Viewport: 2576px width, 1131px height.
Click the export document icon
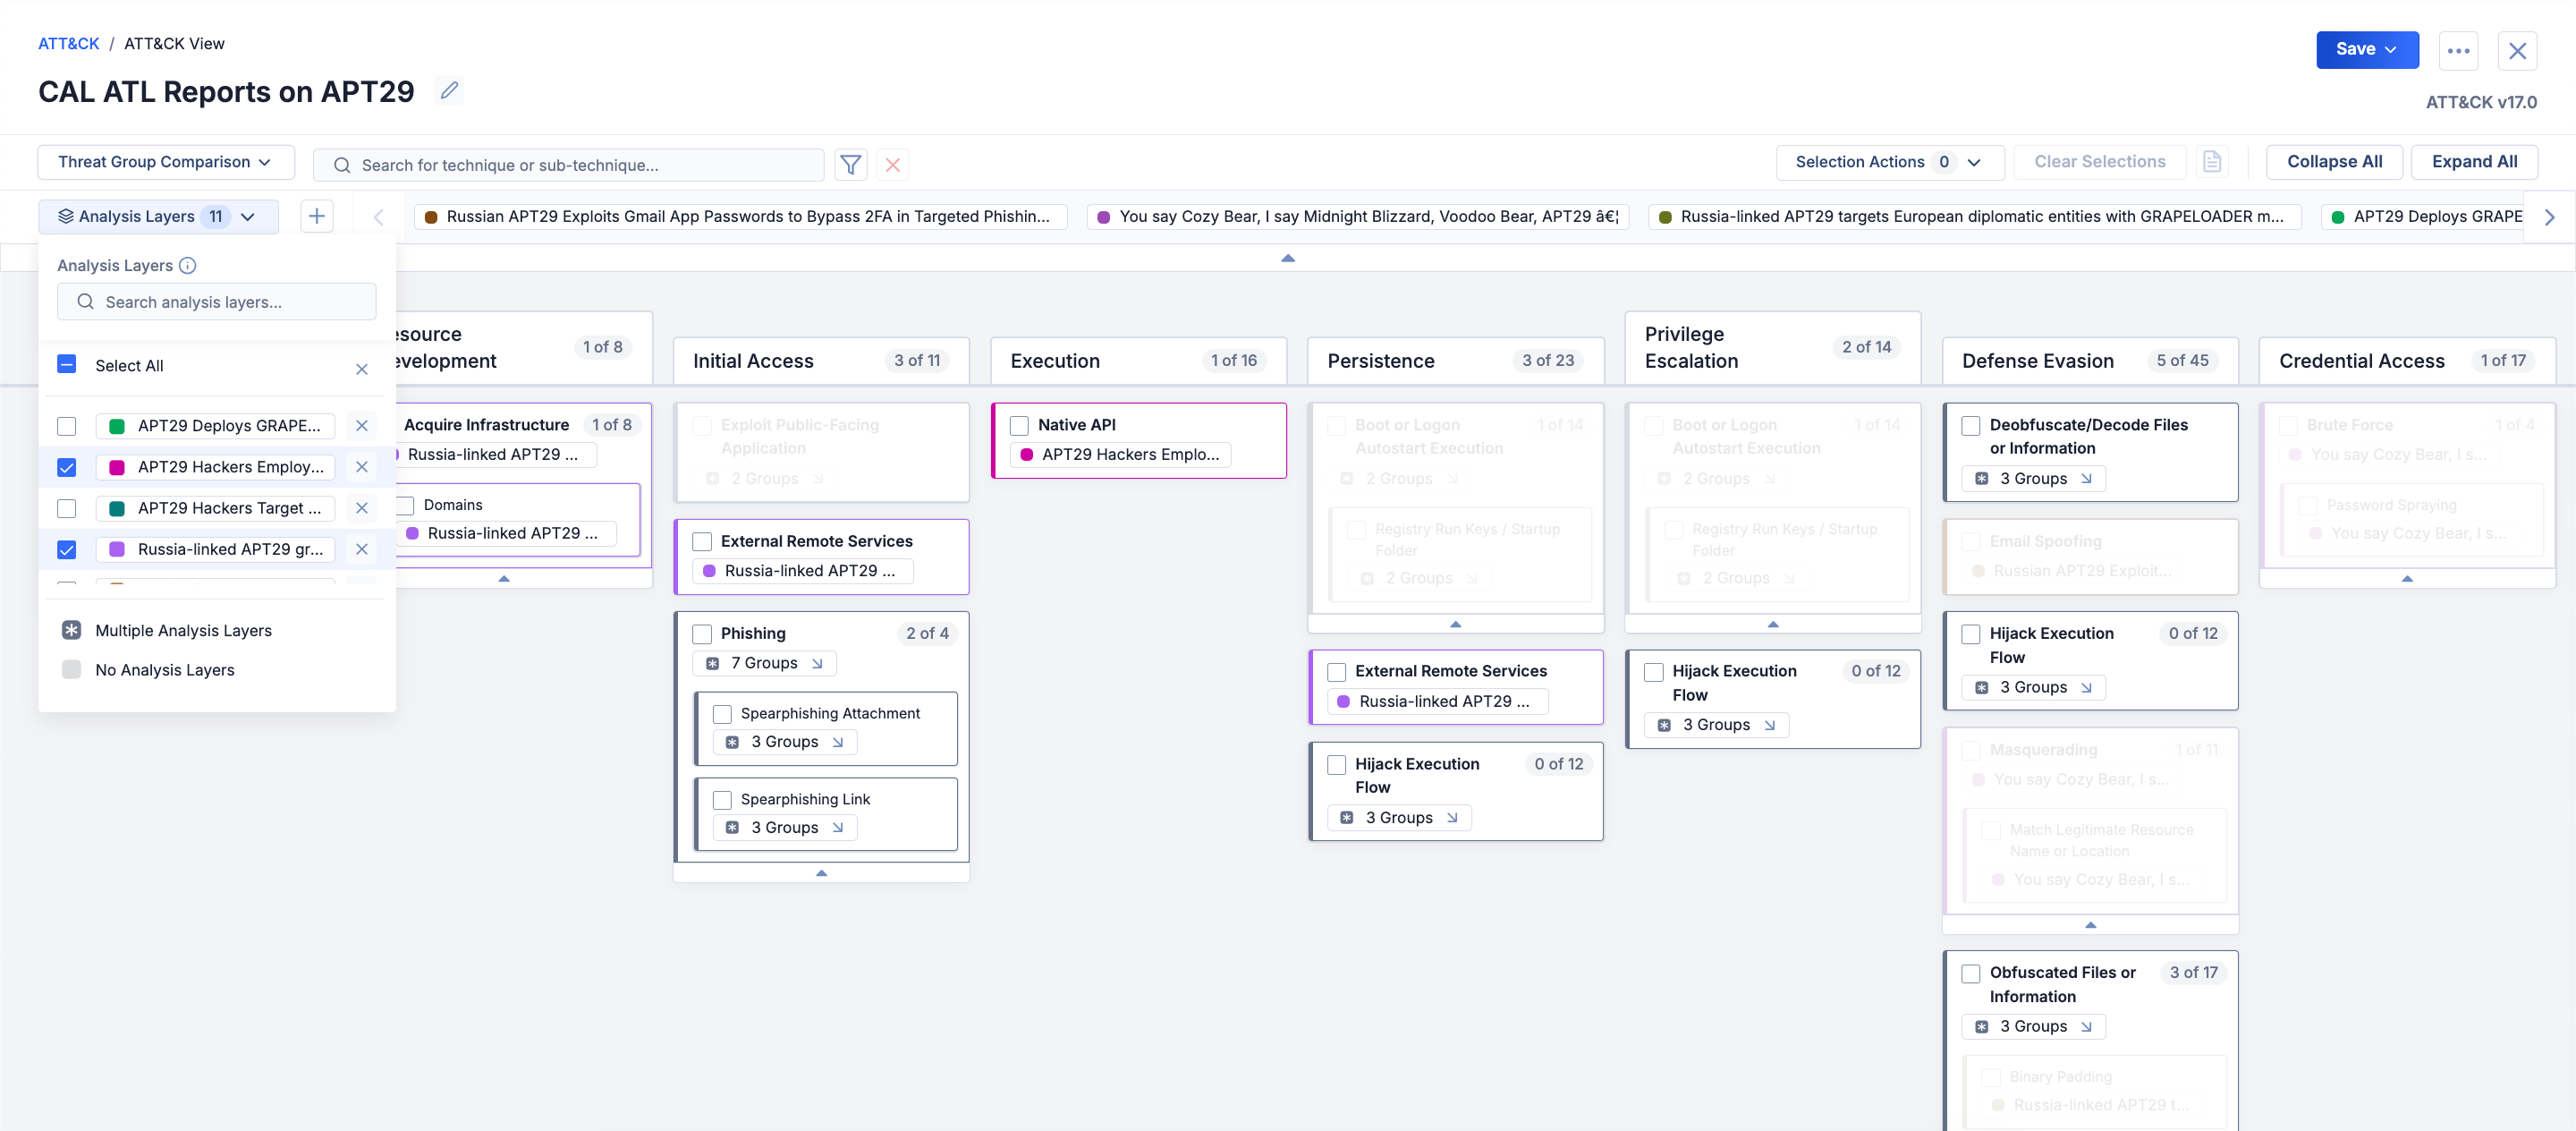pyautogui.click(x=2211, y=162)
